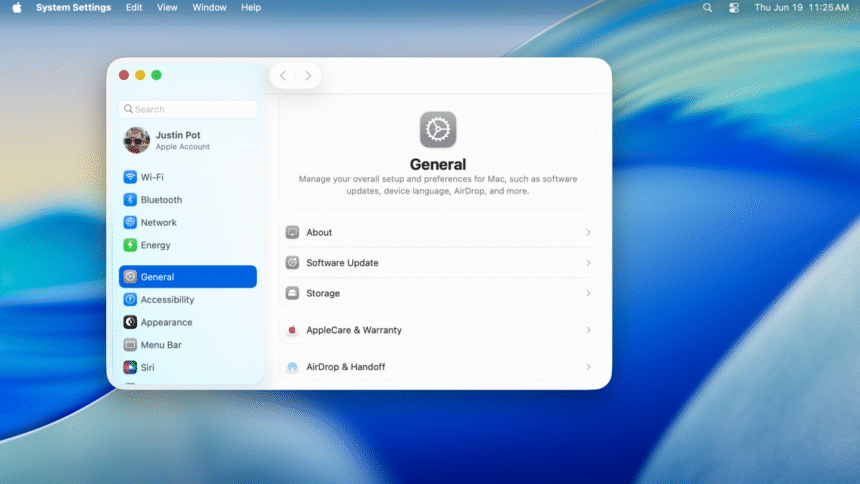Viewport: 860px width, 484px height.
Task: Select the Menu Bar sidebar icon
Action: pyautogui.click(x=130, y=345)
